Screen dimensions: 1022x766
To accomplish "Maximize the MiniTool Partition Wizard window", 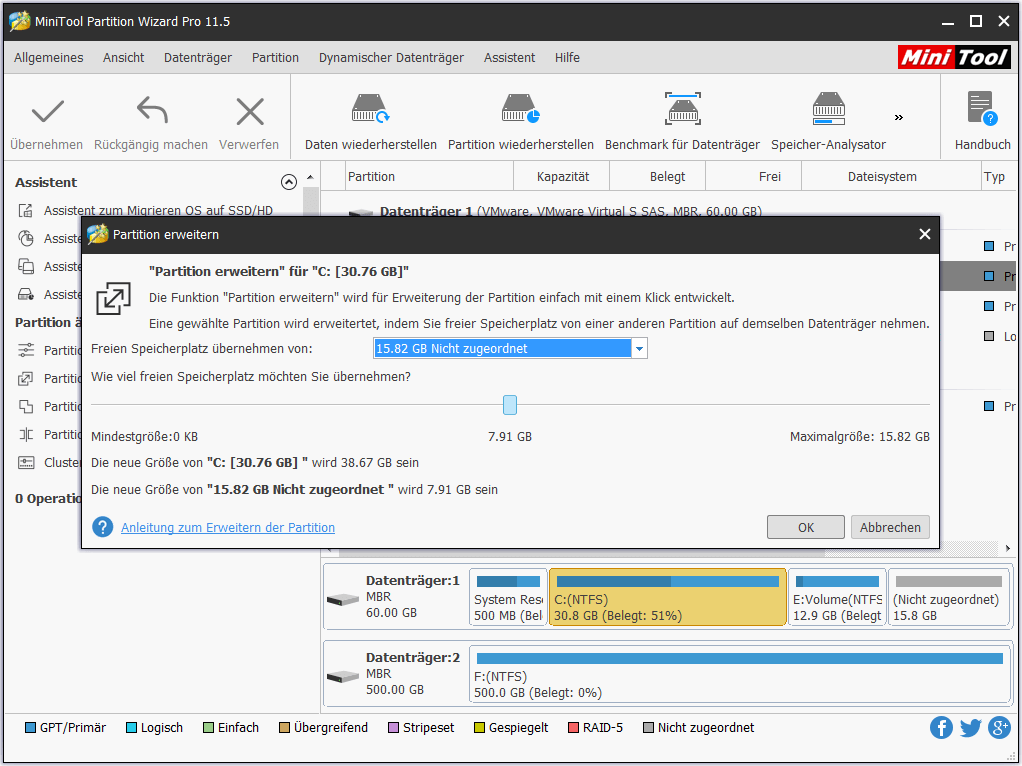I will click(976, 22).
